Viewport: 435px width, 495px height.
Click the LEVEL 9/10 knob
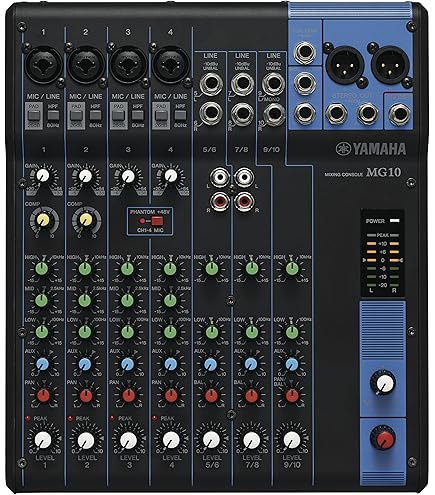pos(292,440)
